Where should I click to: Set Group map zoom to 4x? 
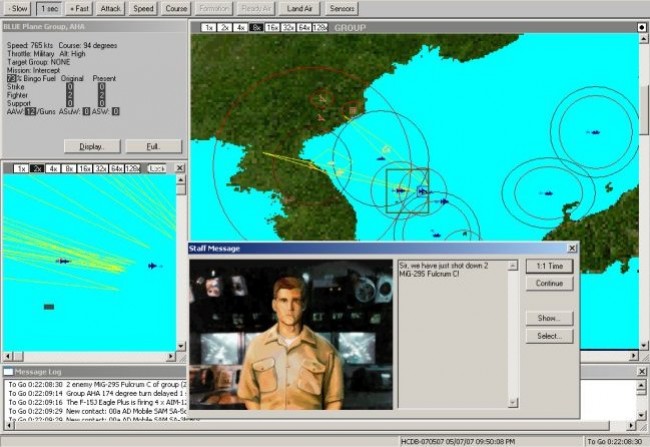240,28
